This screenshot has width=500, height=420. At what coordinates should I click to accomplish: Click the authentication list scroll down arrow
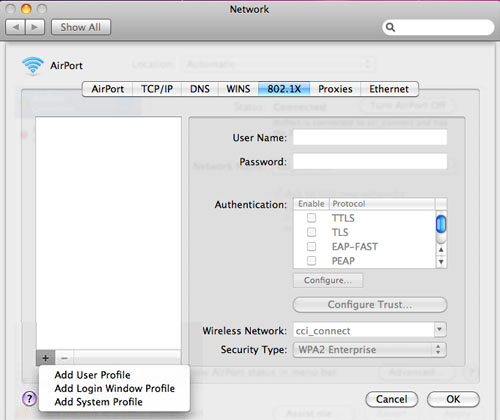[x=441, y=262]
